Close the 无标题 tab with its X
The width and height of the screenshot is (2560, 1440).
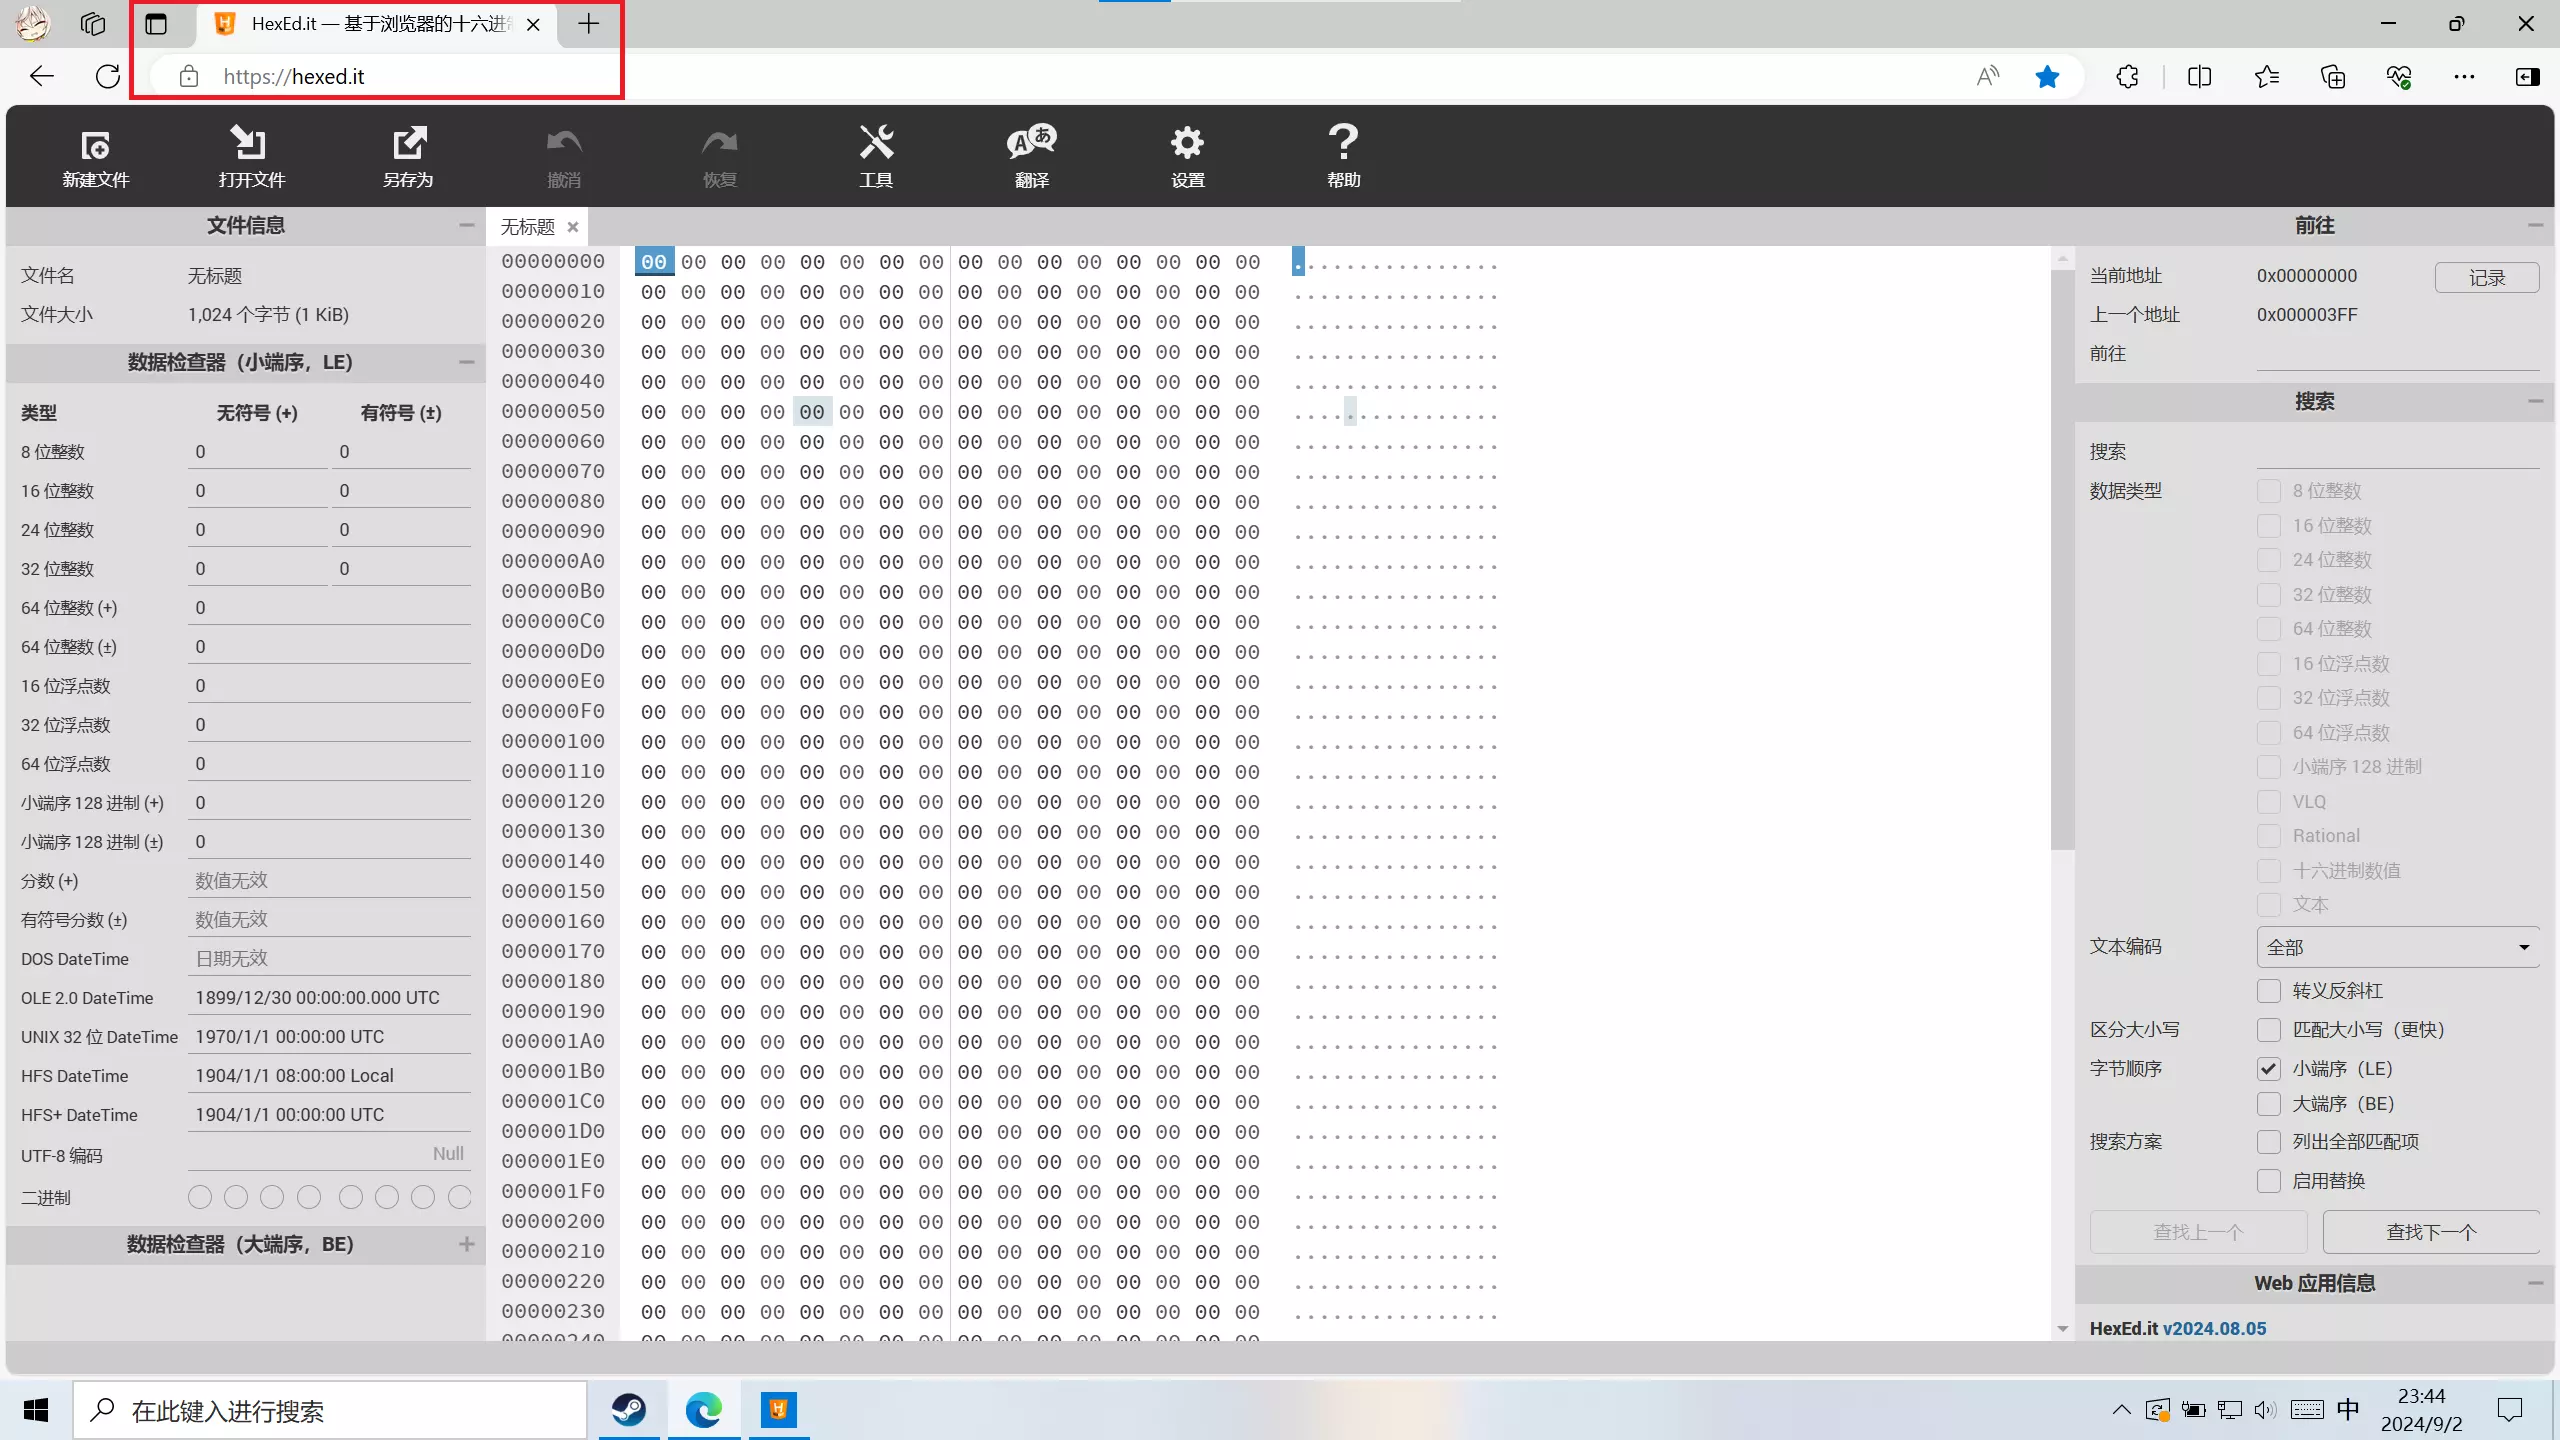[x=573, y=227]
